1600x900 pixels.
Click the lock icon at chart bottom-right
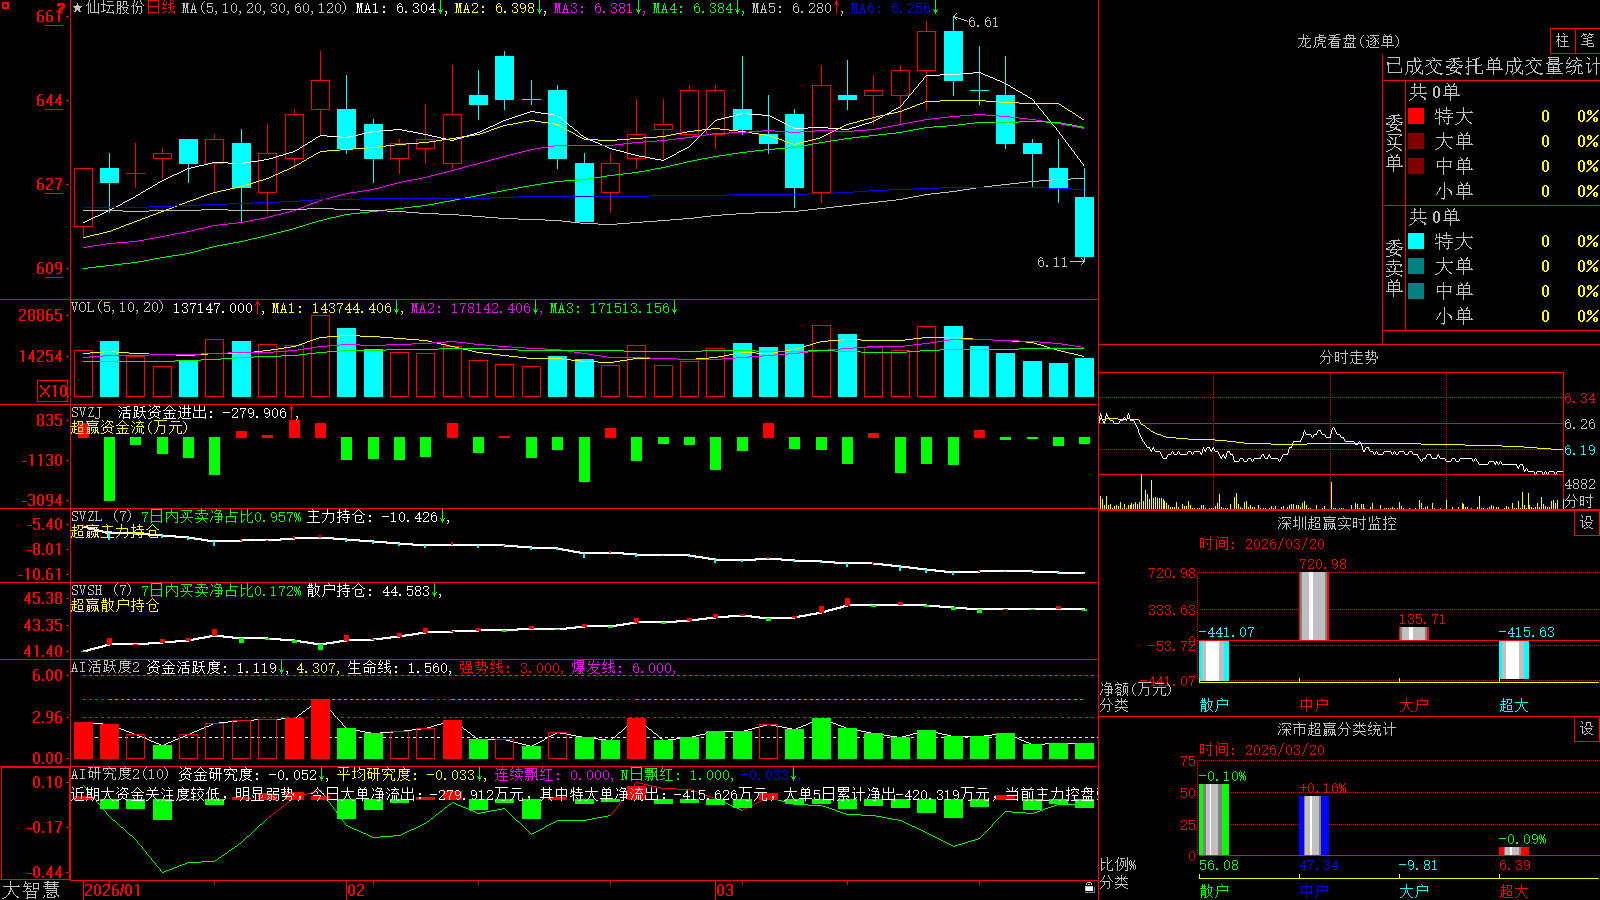[1089, 887]
